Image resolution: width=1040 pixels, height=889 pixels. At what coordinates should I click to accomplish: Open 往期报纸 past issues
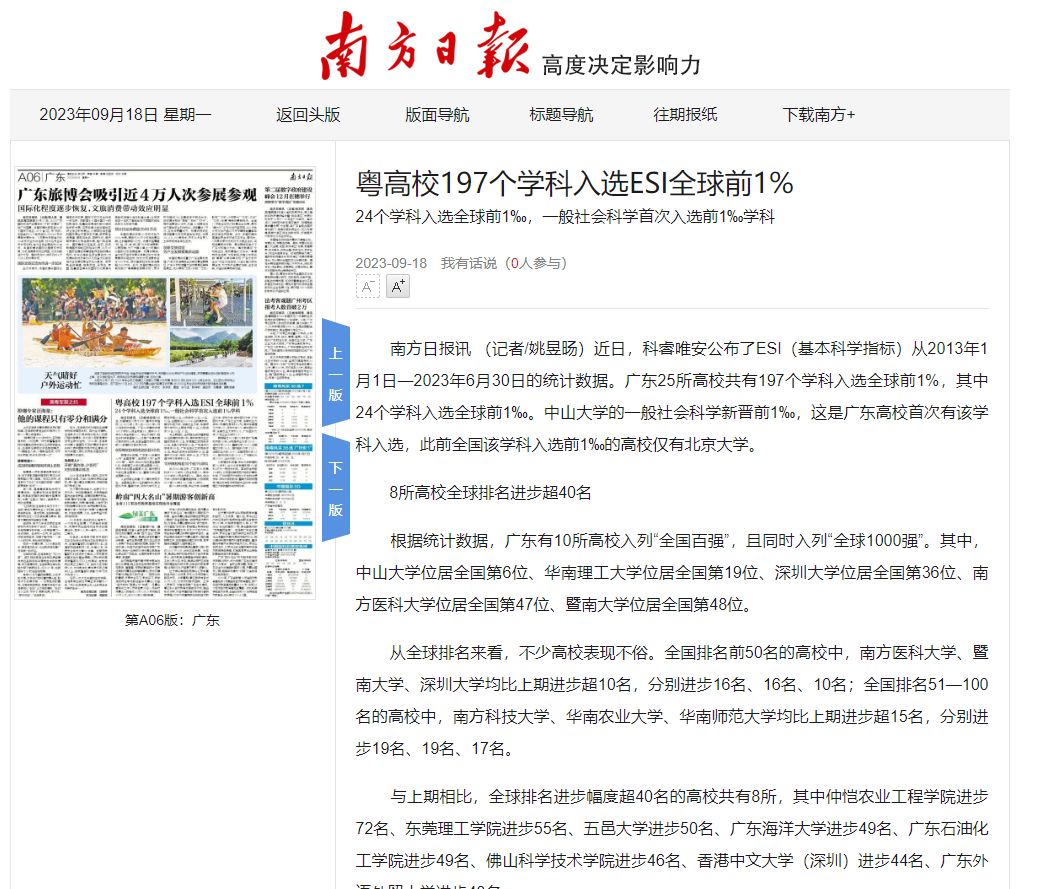(685, 115)
